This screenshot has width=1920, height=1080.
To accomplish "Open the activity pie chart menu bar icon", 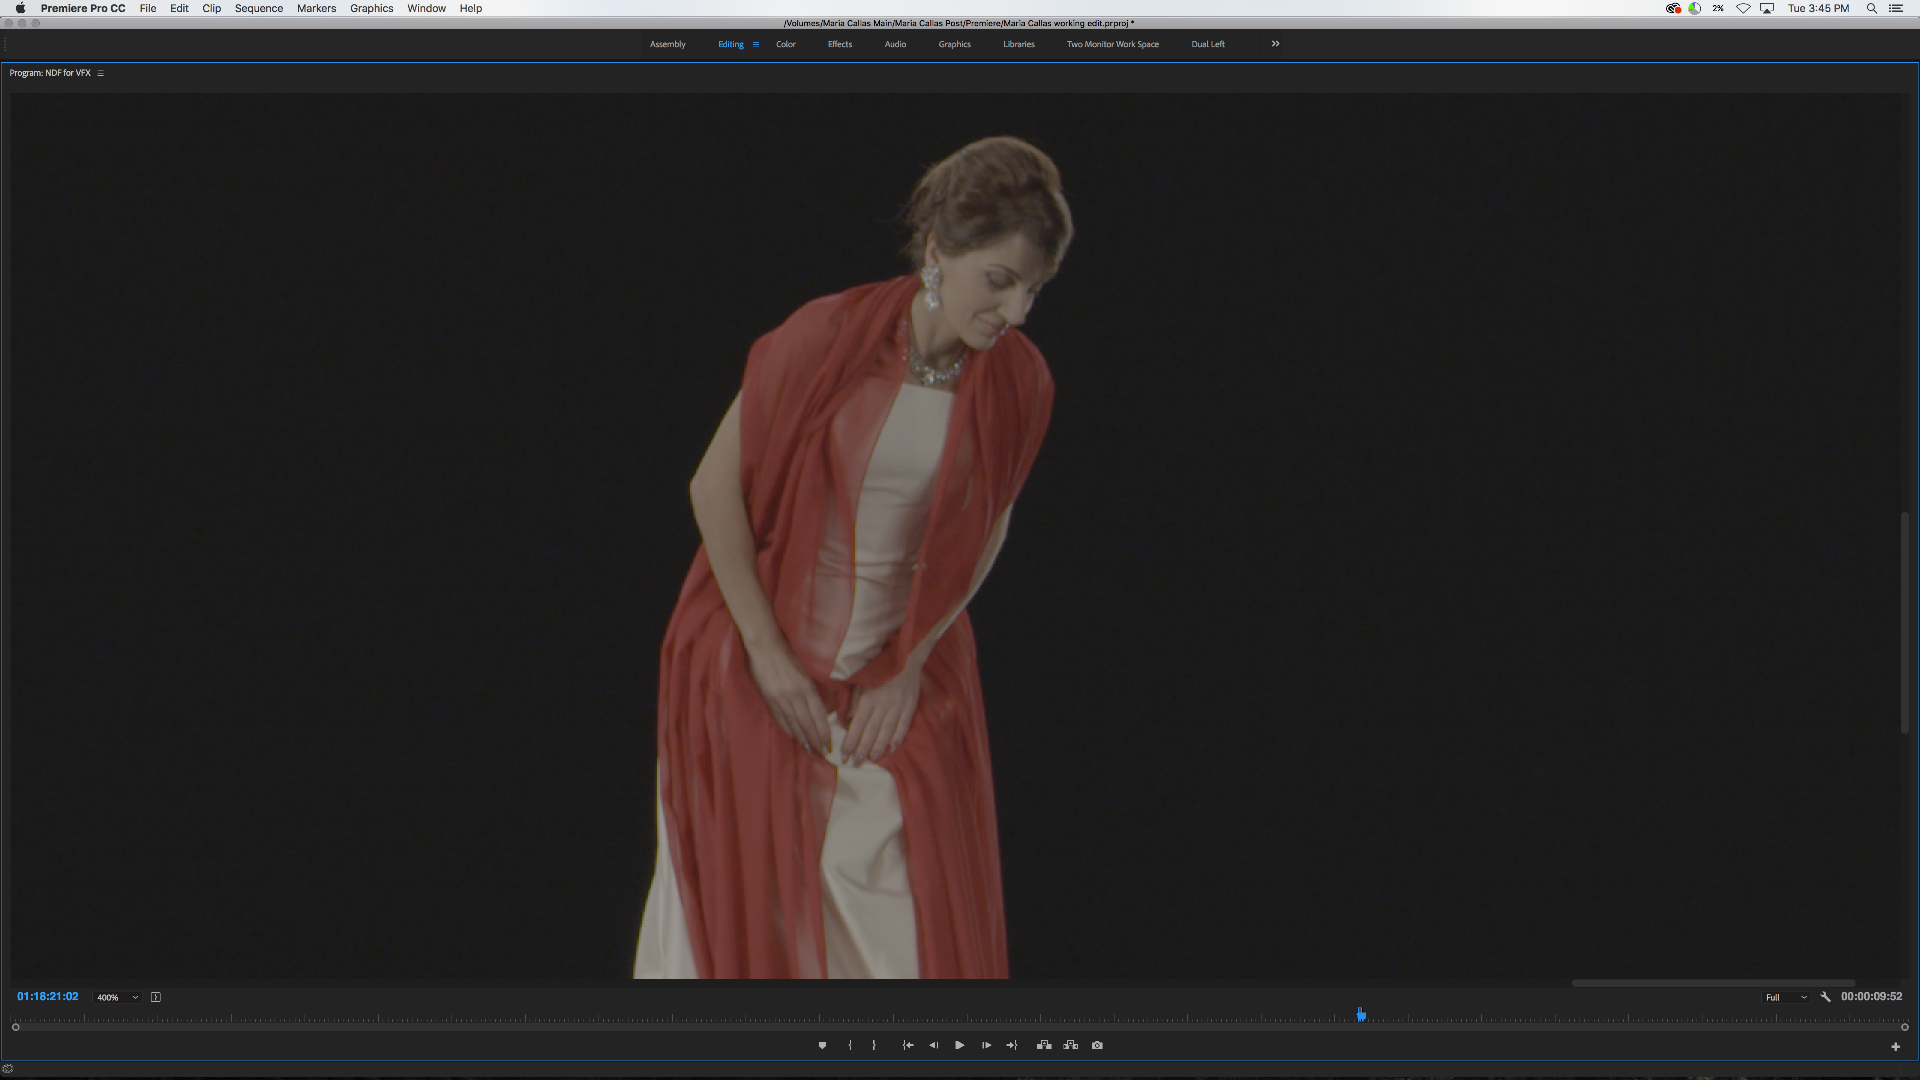I will [1695, 8].
